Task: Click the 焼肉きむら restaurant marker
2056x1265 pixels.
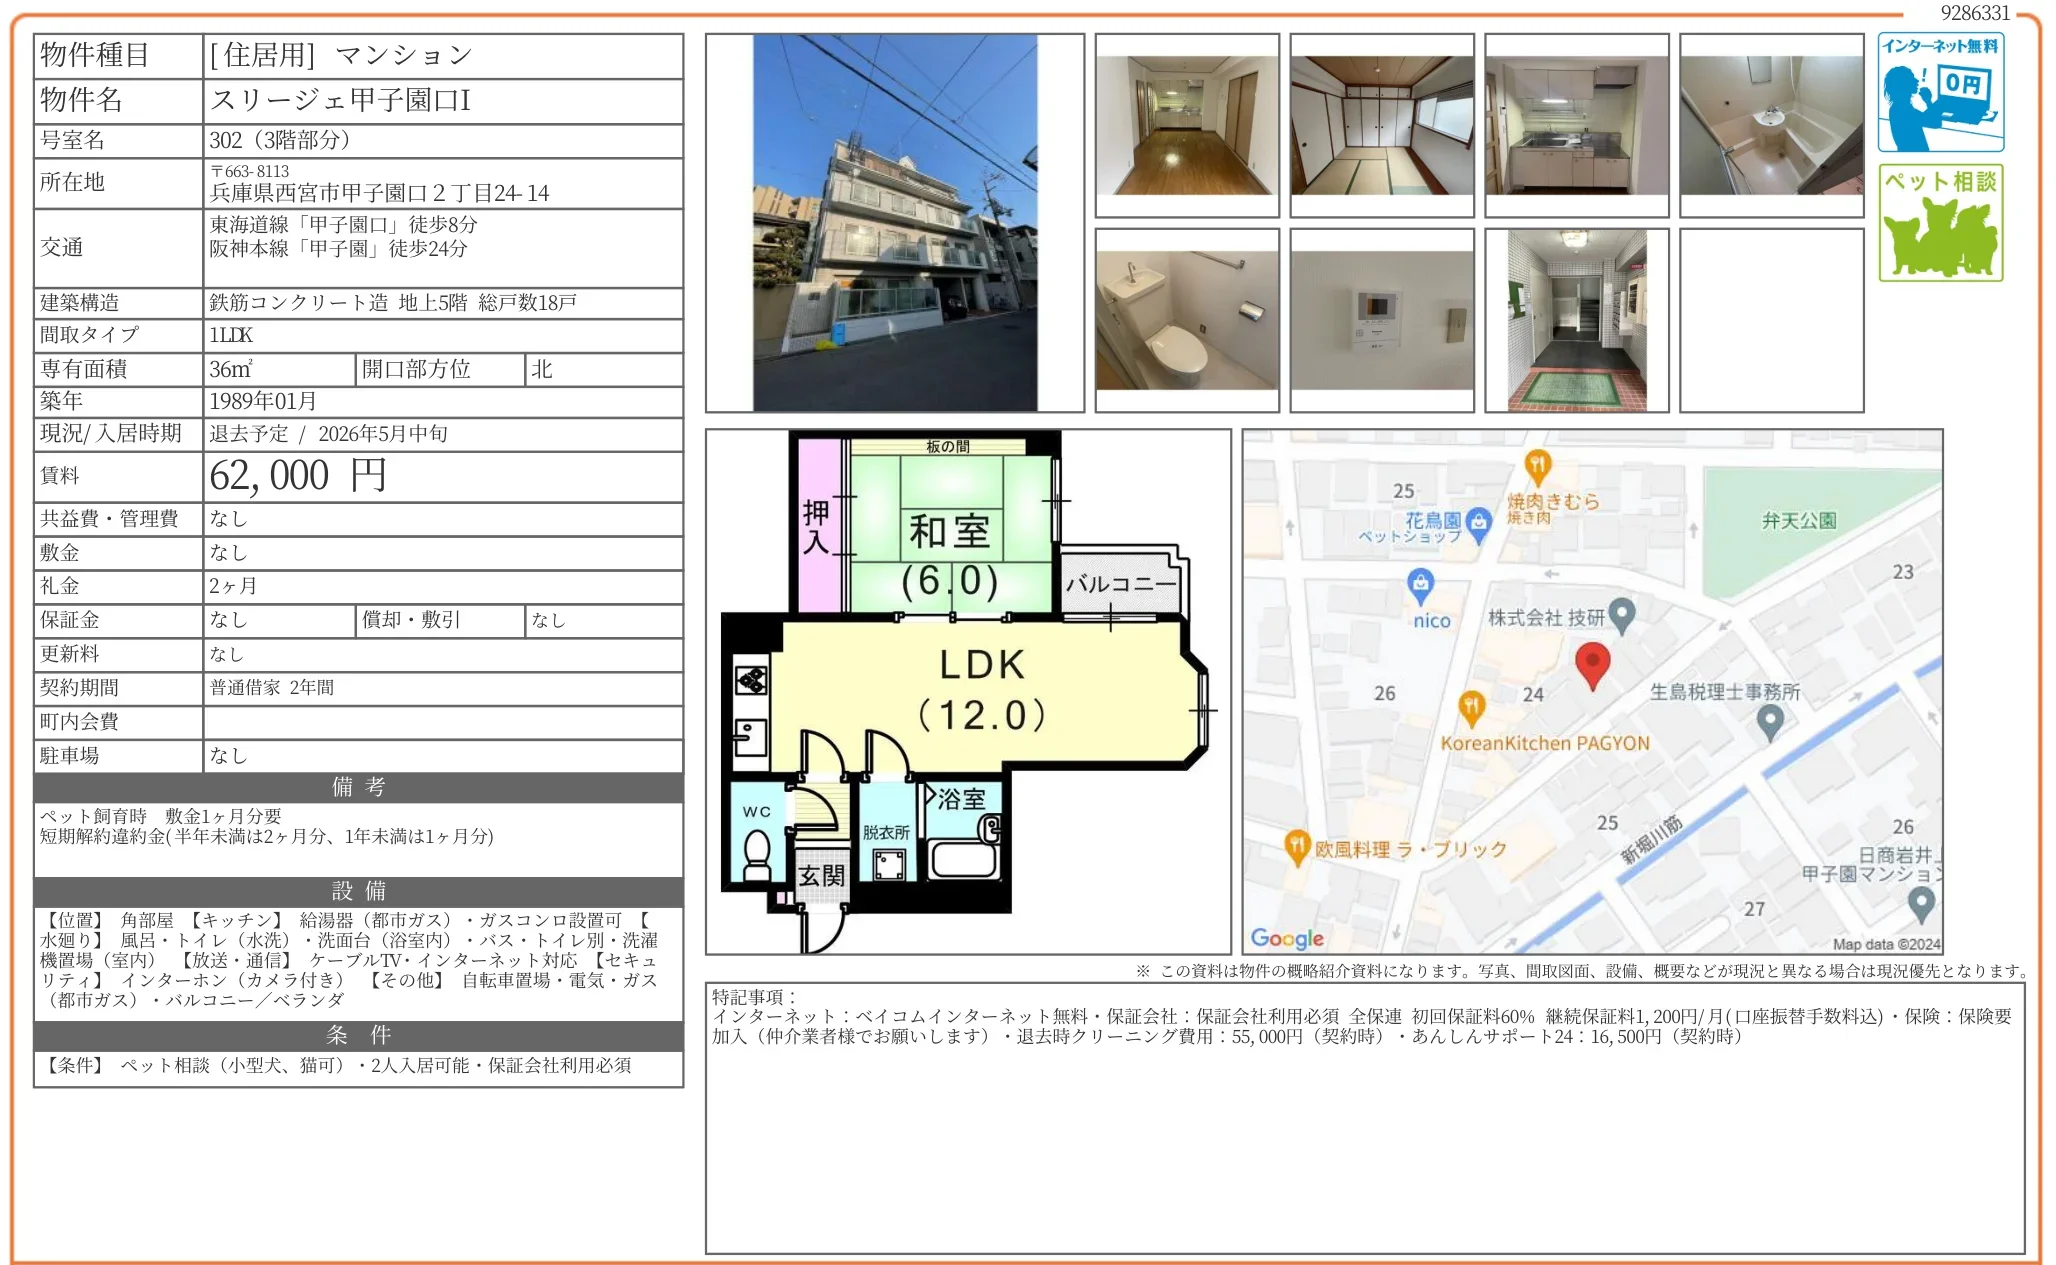Action: point(1537,466)
